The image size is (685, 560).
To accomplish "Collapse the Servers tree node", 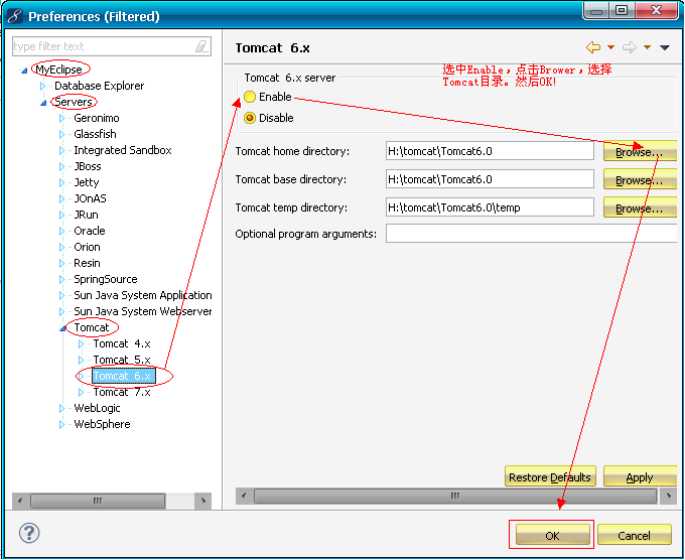I will [44, 103].
